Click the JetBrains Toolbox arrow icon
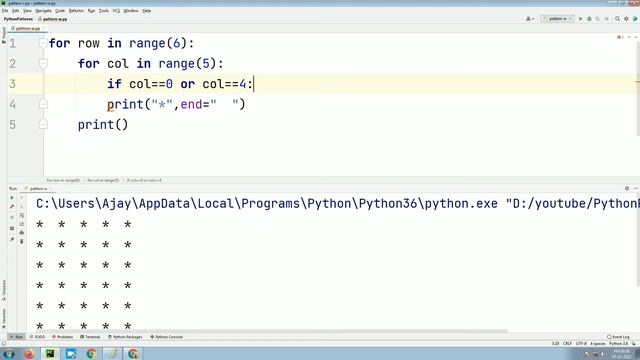This screenshot has height=360, width=640. pos(635,19)
